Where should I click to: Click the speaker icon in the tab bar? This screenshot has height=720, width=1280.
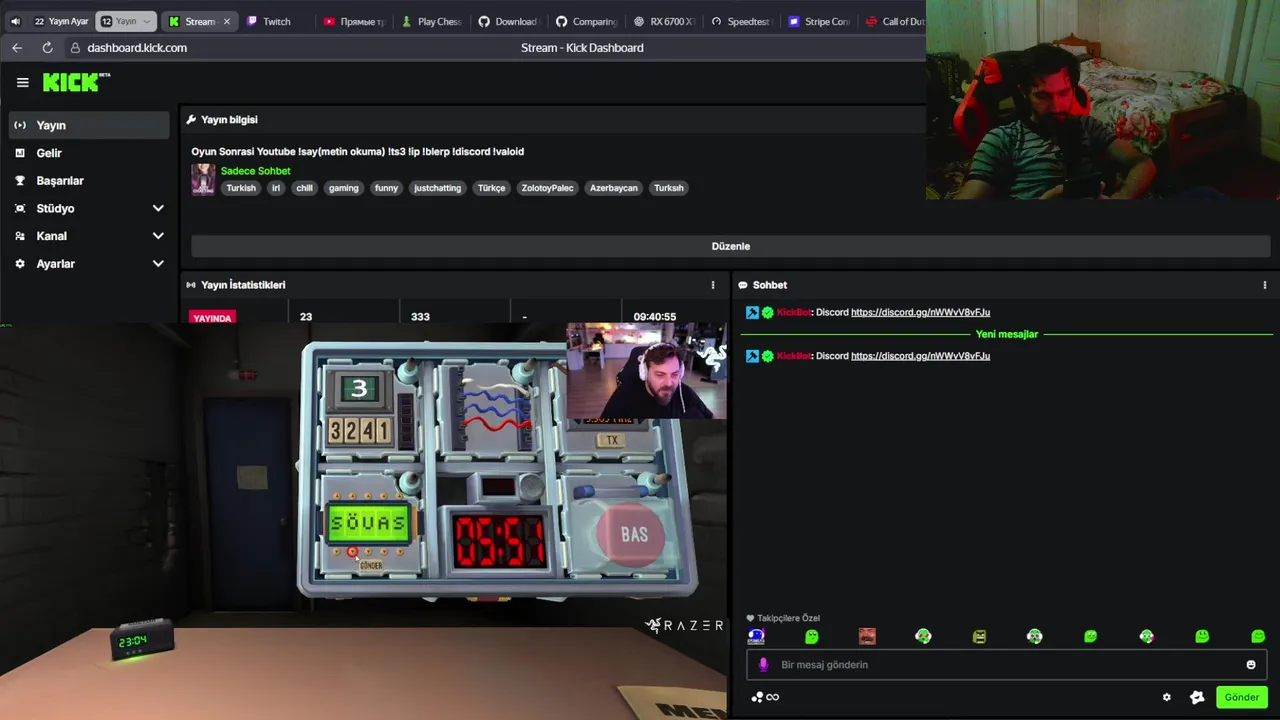[15, 21]
